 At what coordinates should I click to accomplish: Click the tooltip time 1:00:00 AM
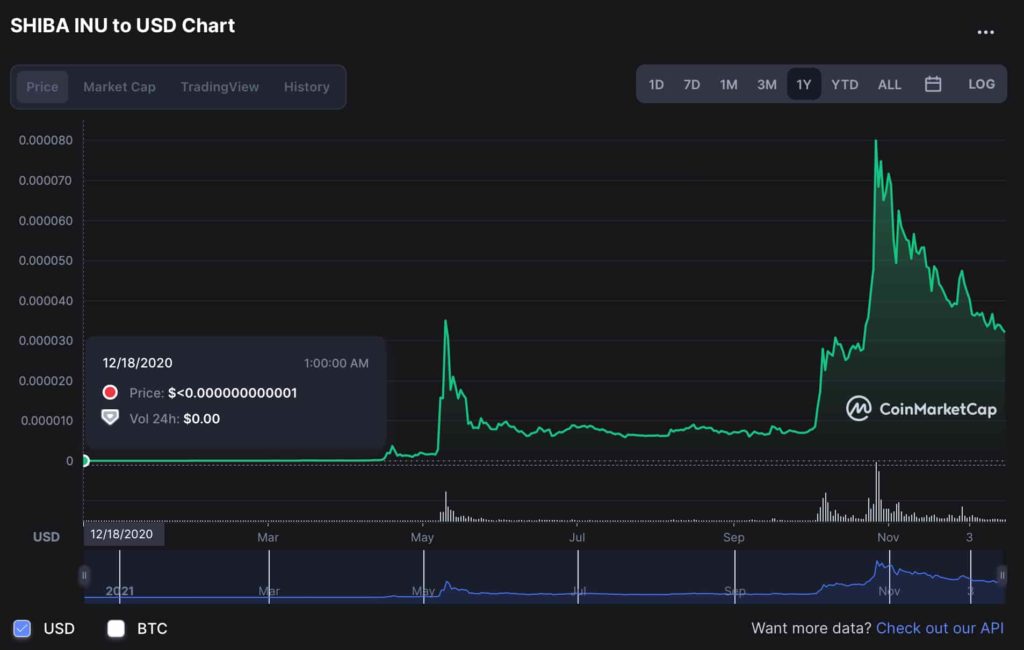click(x=336, y=363)
